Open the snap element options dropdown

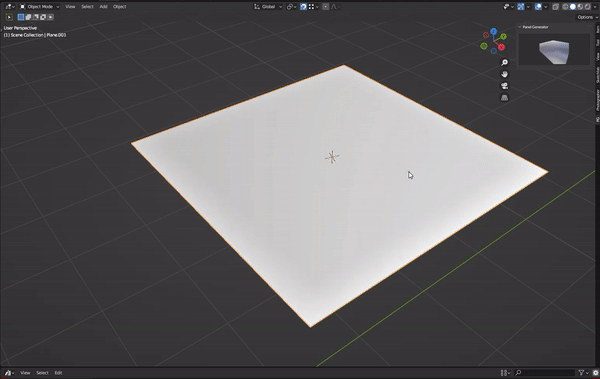[x=313, y=7]
